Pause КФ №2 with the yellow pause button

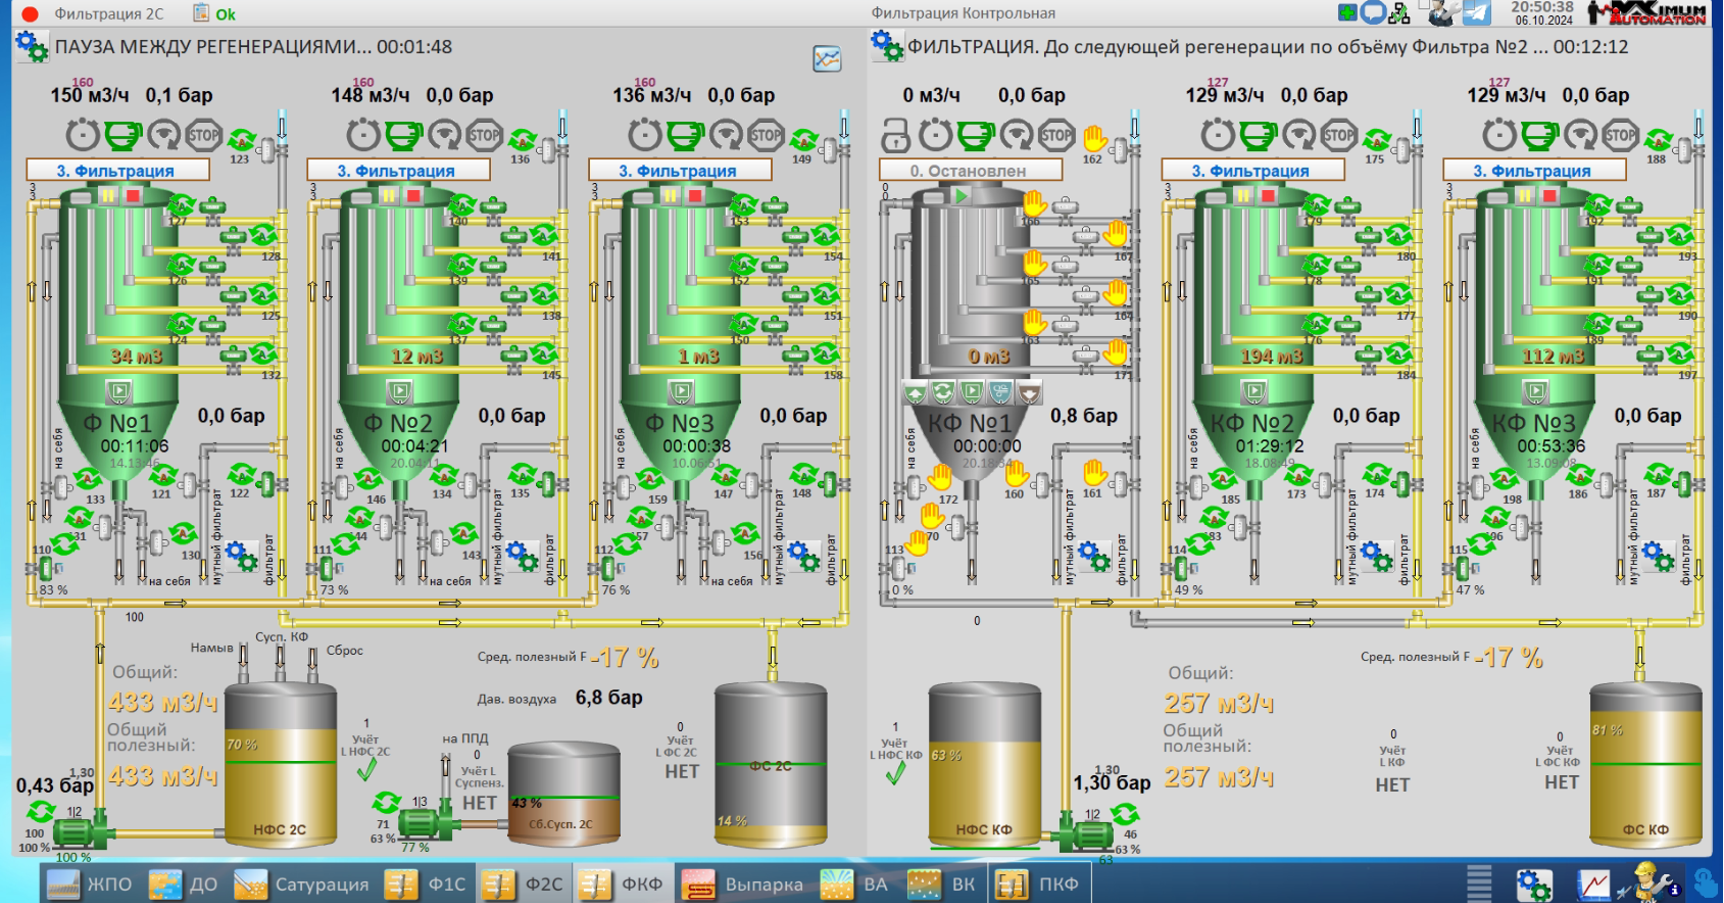tap(1243, 196)
